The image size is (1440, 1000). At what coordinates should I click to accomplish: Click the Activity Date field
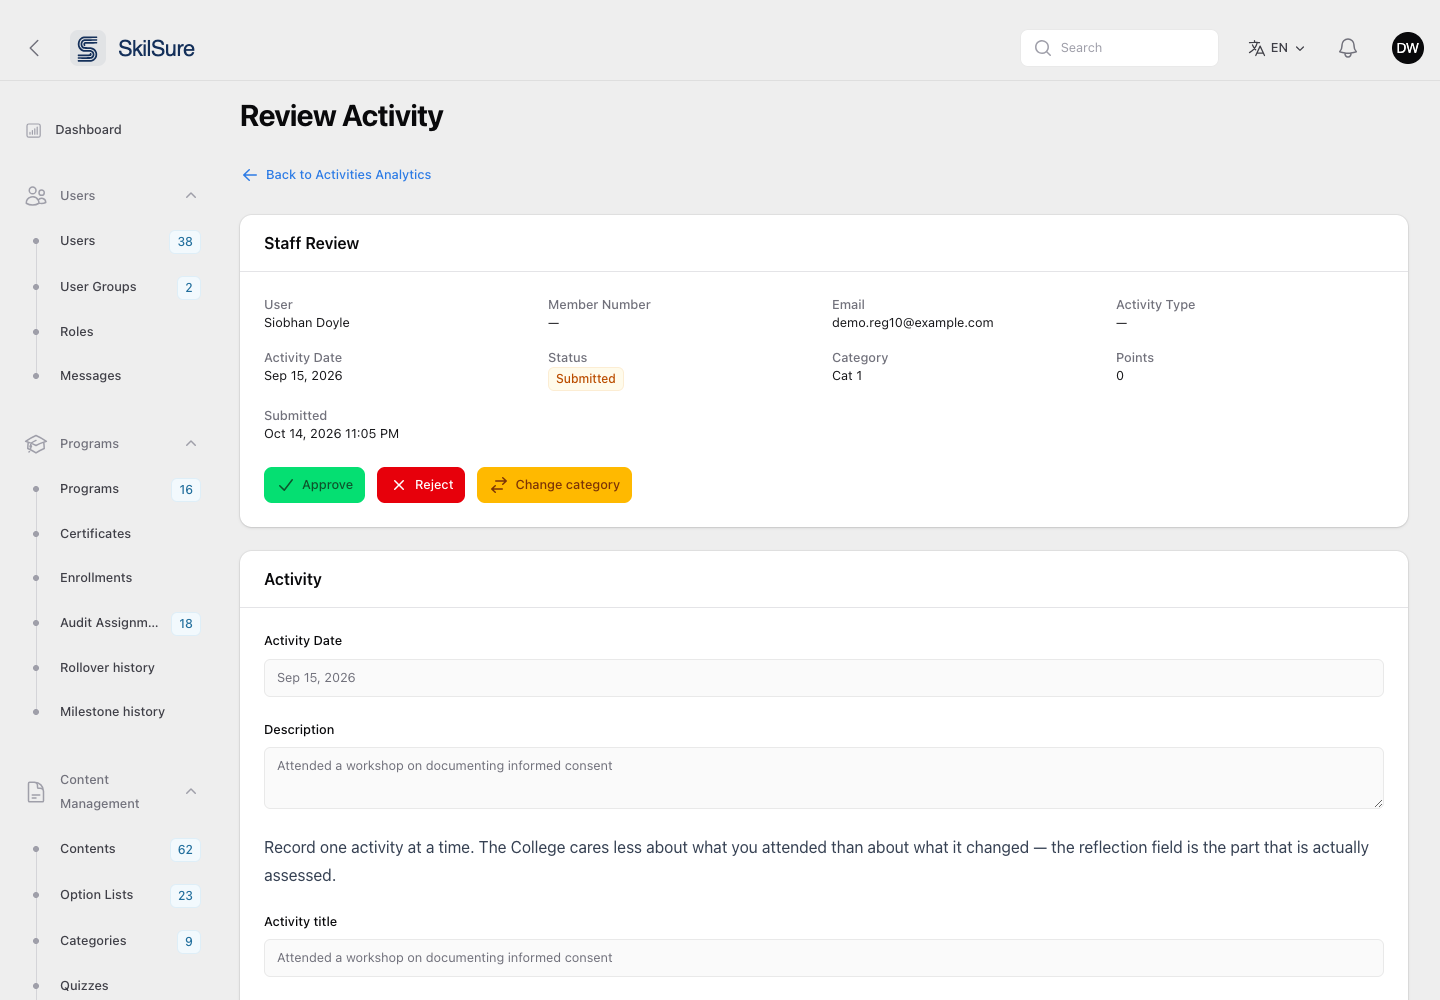[824, 678]
